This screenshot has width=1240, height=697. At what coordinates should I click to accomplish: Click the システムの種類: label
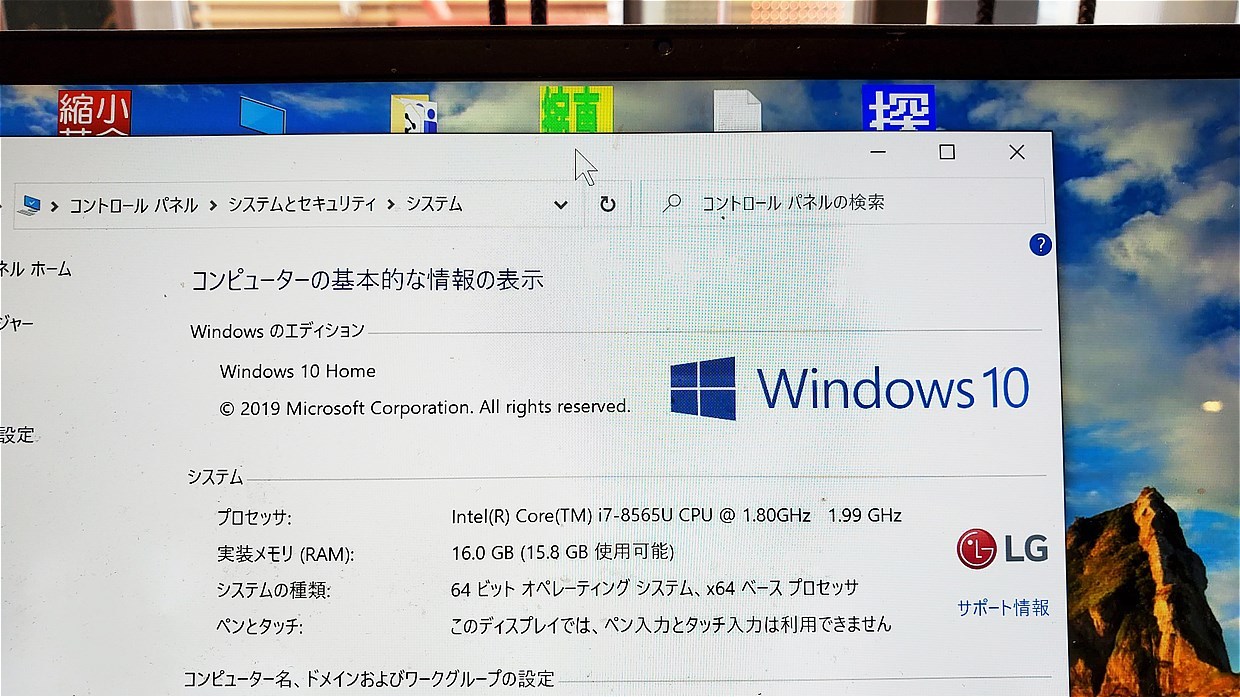pyautogui.click(x=274, y=590)
